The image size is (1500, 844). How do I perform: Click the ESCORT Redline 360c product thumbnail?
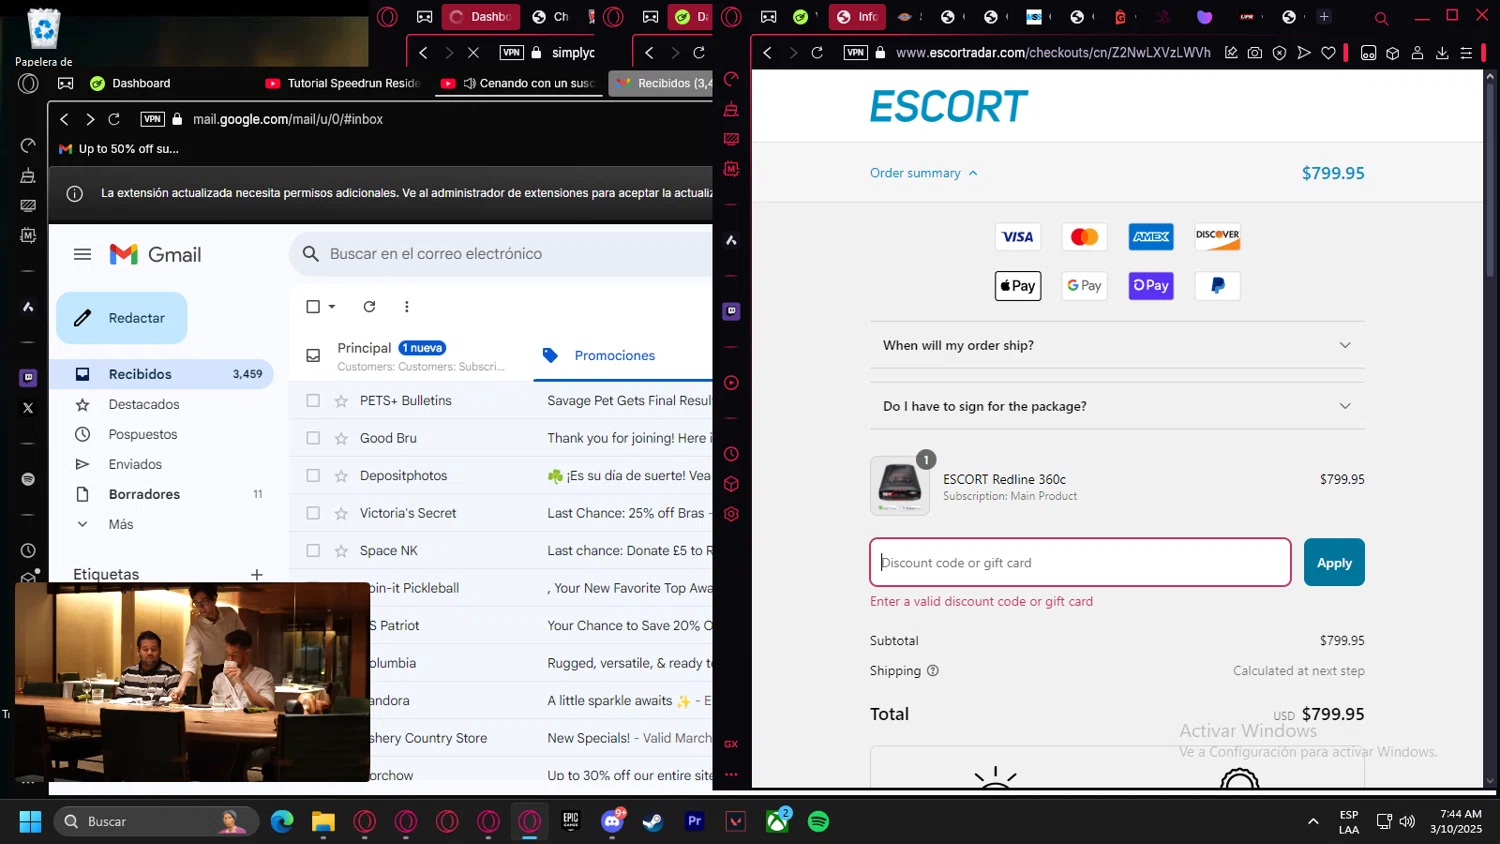(900, 486)
